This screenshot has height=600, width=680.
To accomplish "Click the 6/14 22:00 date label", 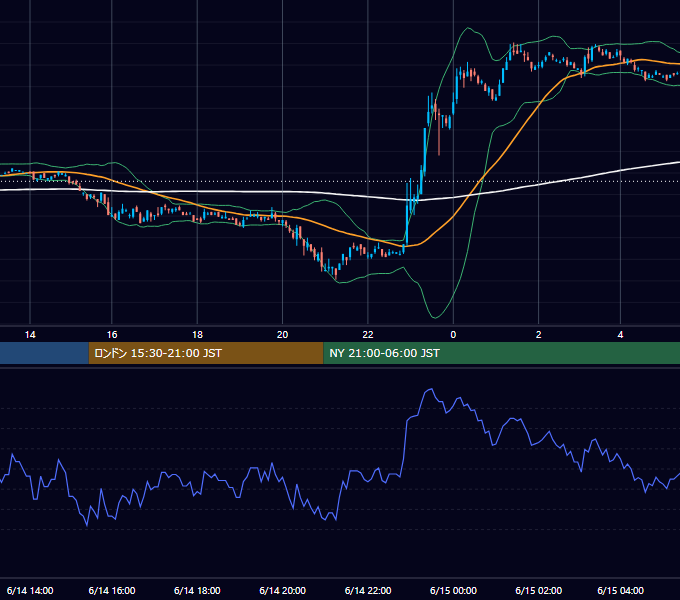I will pyautogui.click(x=368, y=590).
